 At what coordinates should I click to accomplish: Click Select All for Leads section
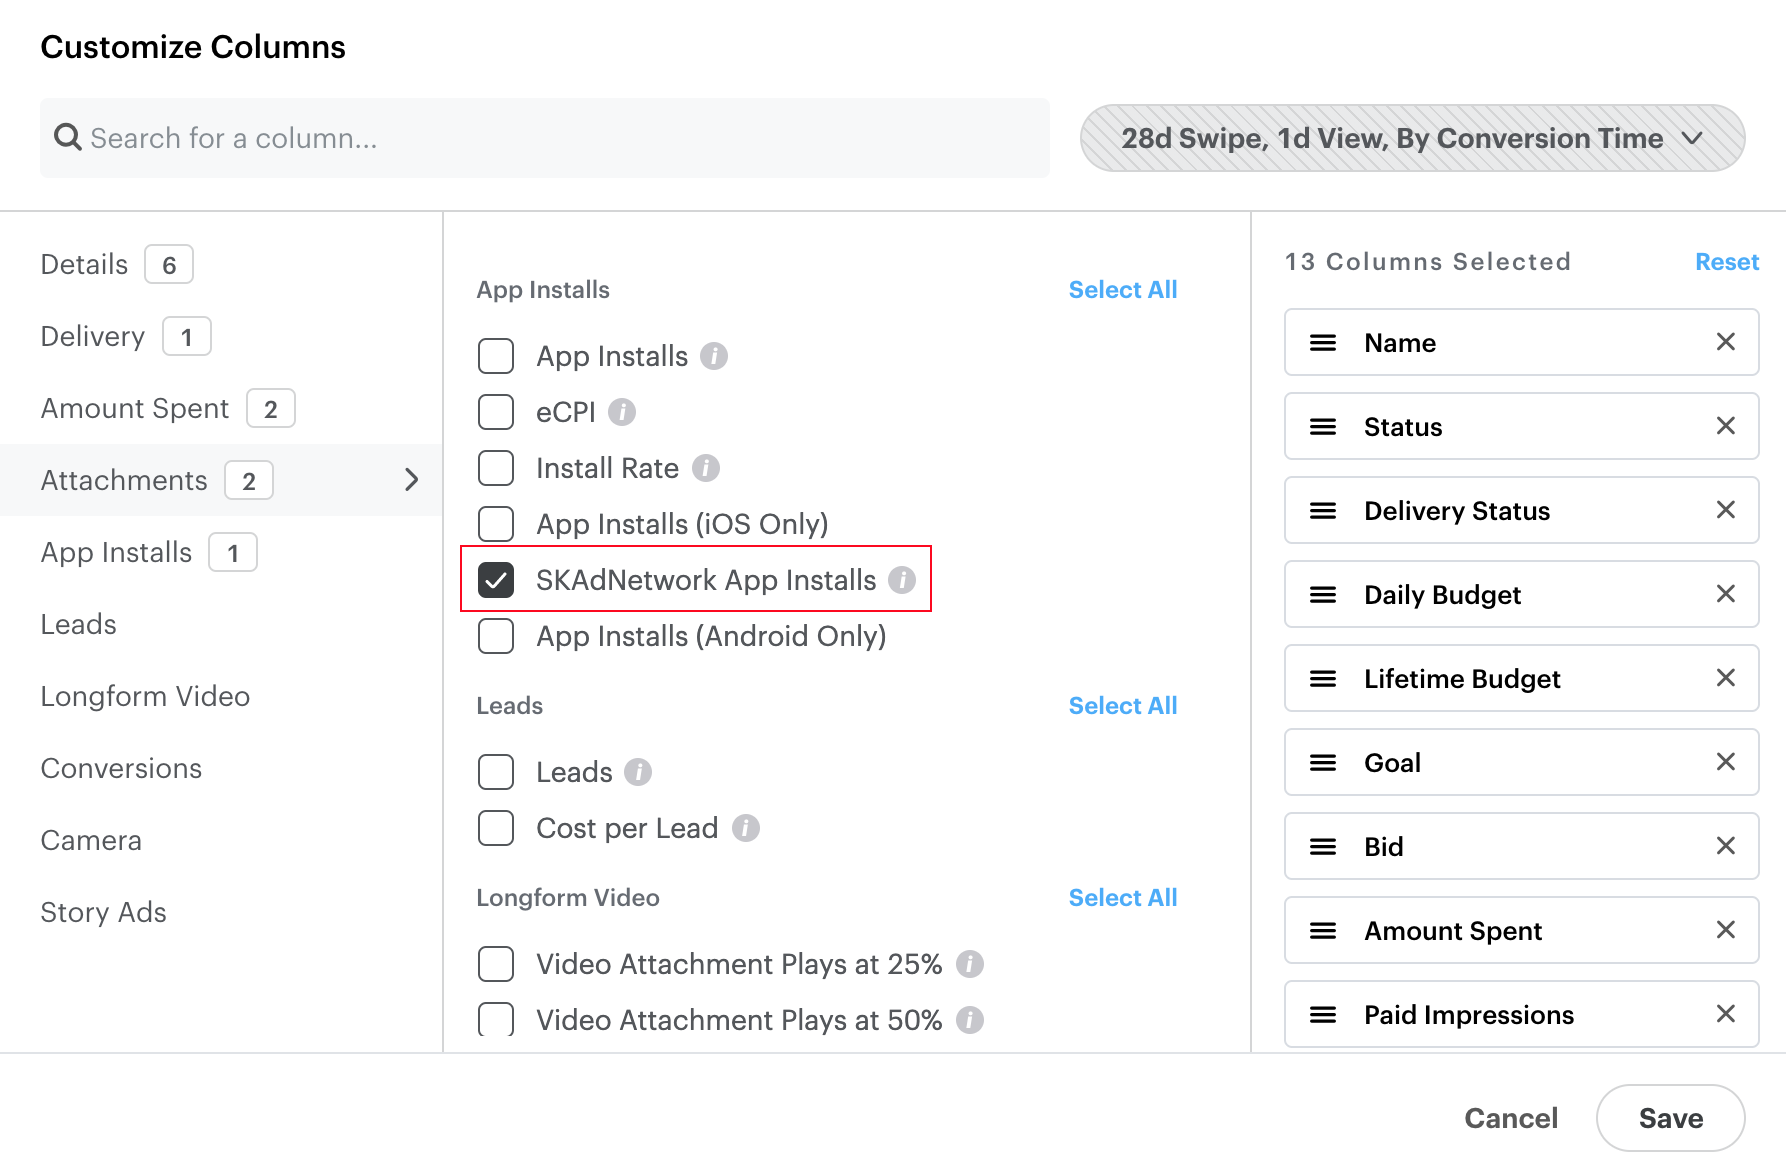point(1122,706)
